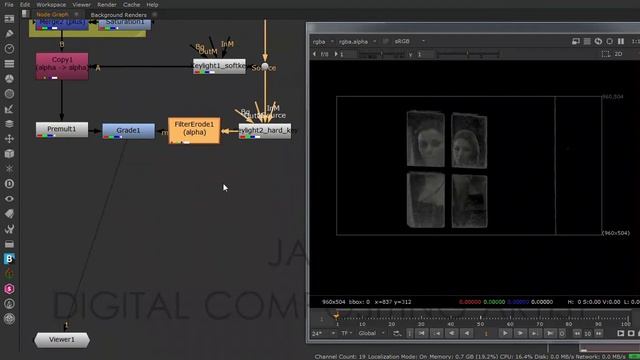The image size is (640, 360).
Task: Switch to the Background Renders tab
Action: tap(118, 15)
